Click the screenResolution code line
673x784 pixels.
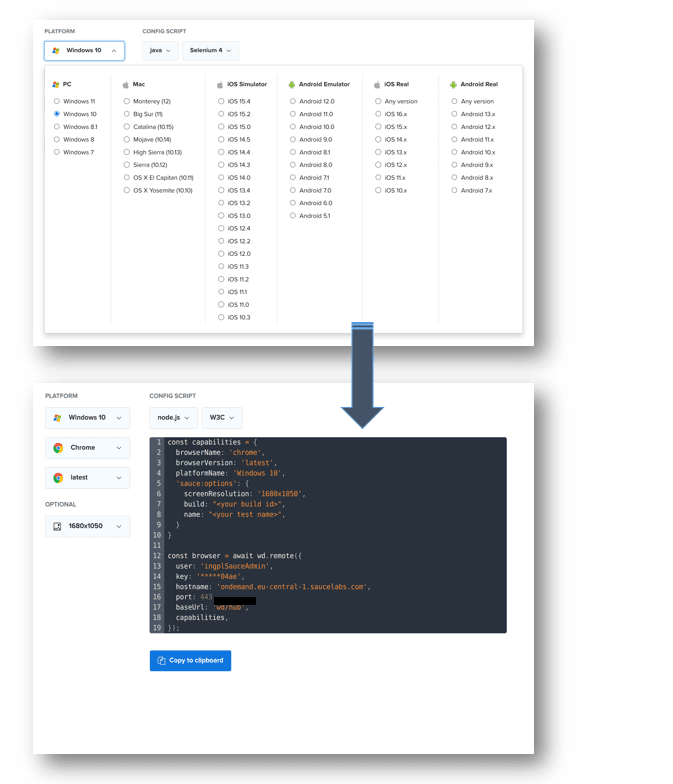[244, 494]
